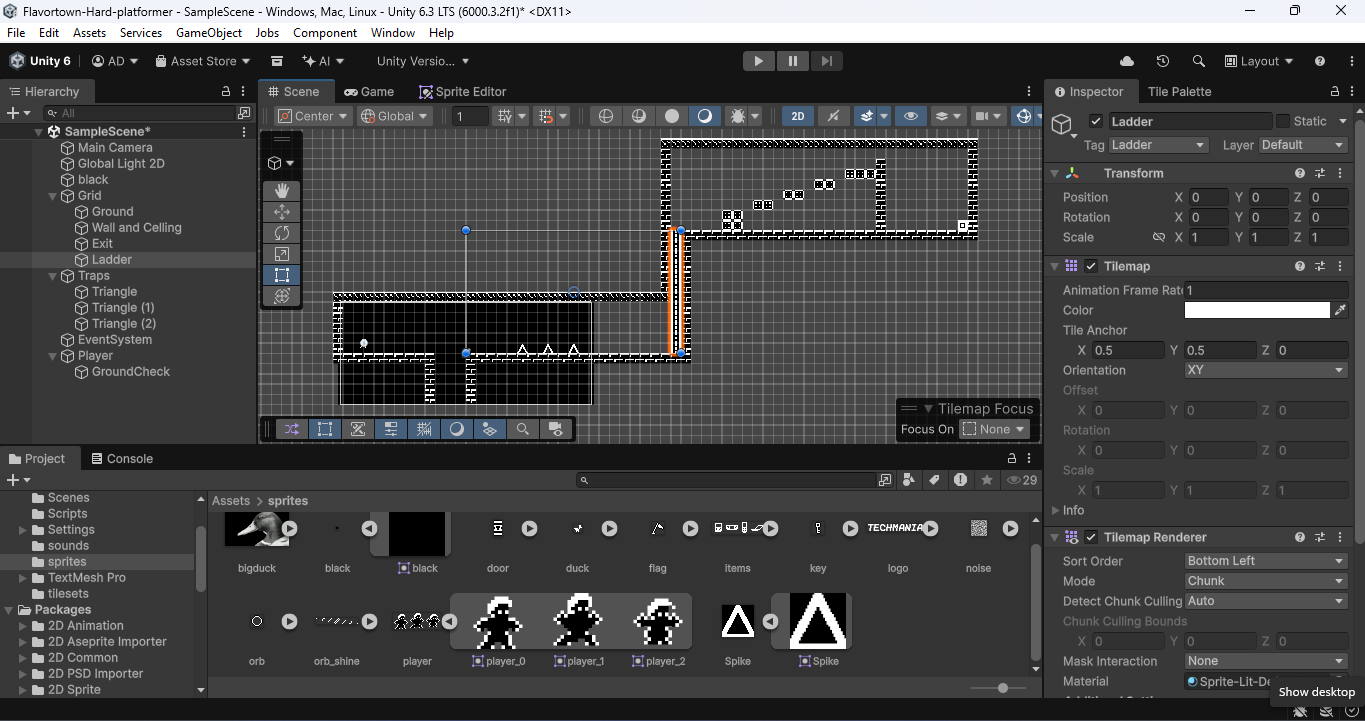Viewport: 1365px width, 721px height.
Task: Select the Move tool in scene
Action: click(x=281, y=212)
